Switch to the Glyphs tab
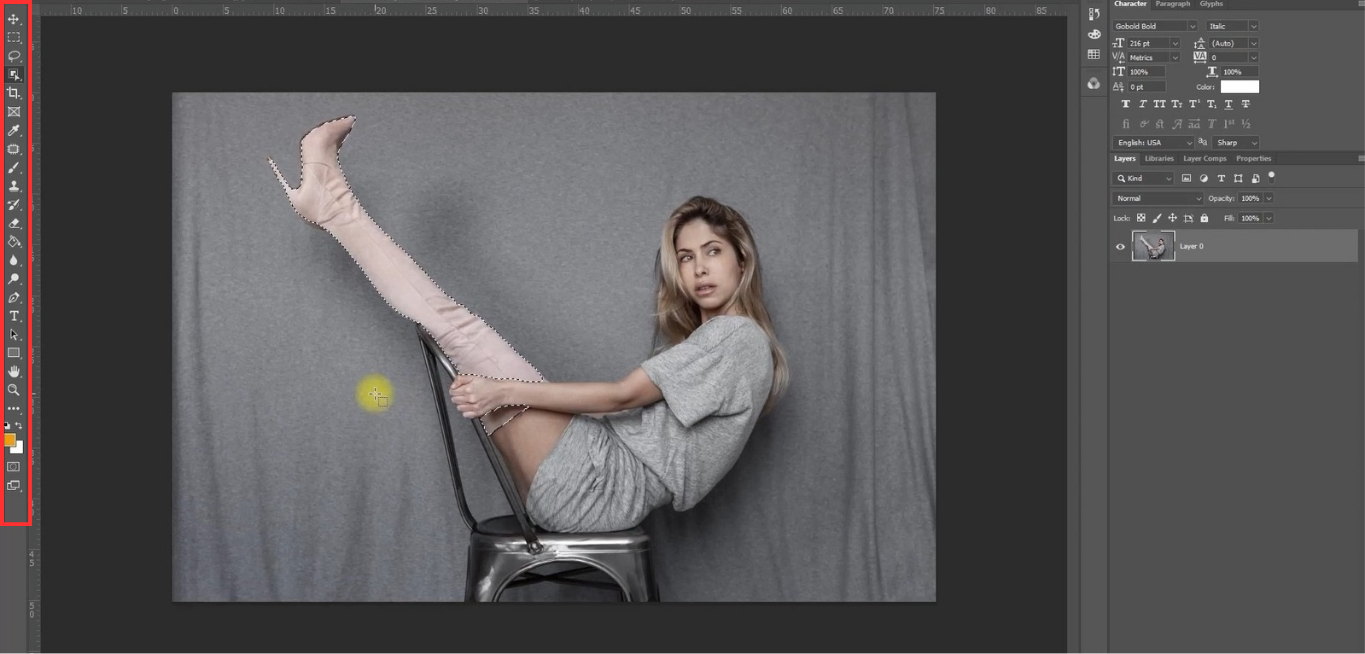 click(x=1211, y=4)
